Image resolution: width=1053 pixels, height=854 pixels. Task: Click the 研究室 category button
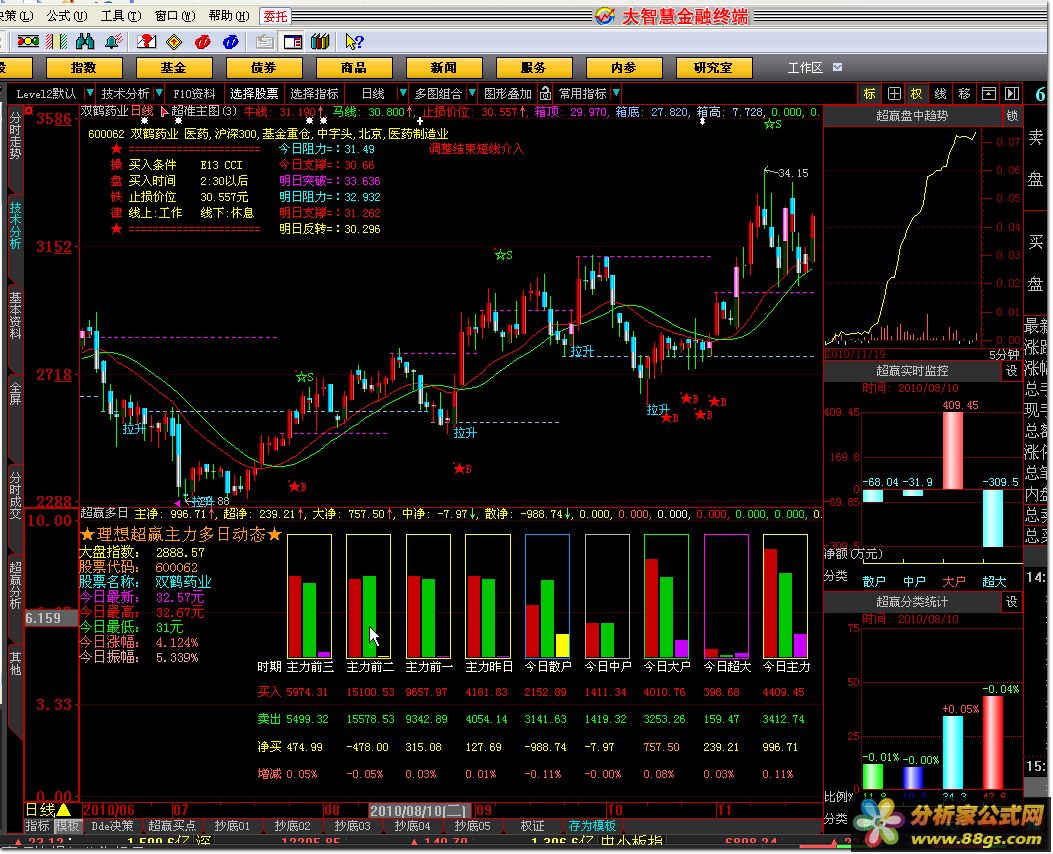(713, 67)
